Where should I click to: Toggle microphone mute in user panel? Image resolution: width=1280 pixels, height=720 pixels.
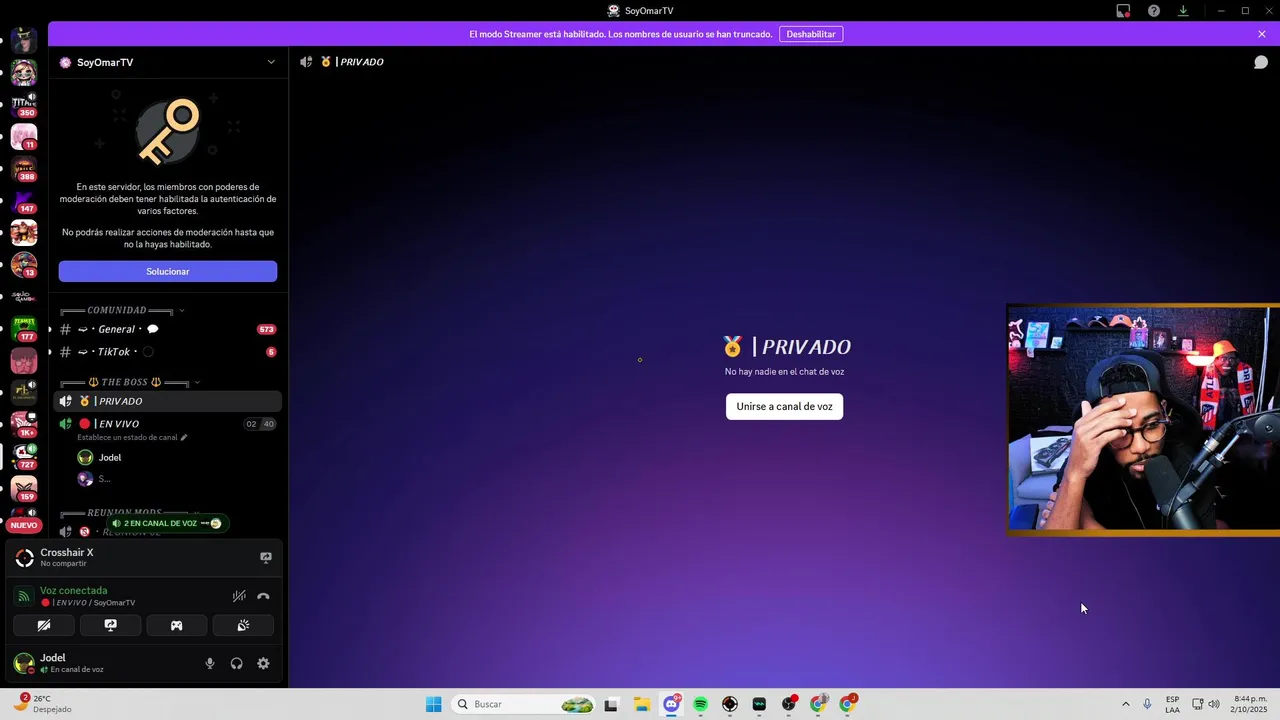coord(210,663)
